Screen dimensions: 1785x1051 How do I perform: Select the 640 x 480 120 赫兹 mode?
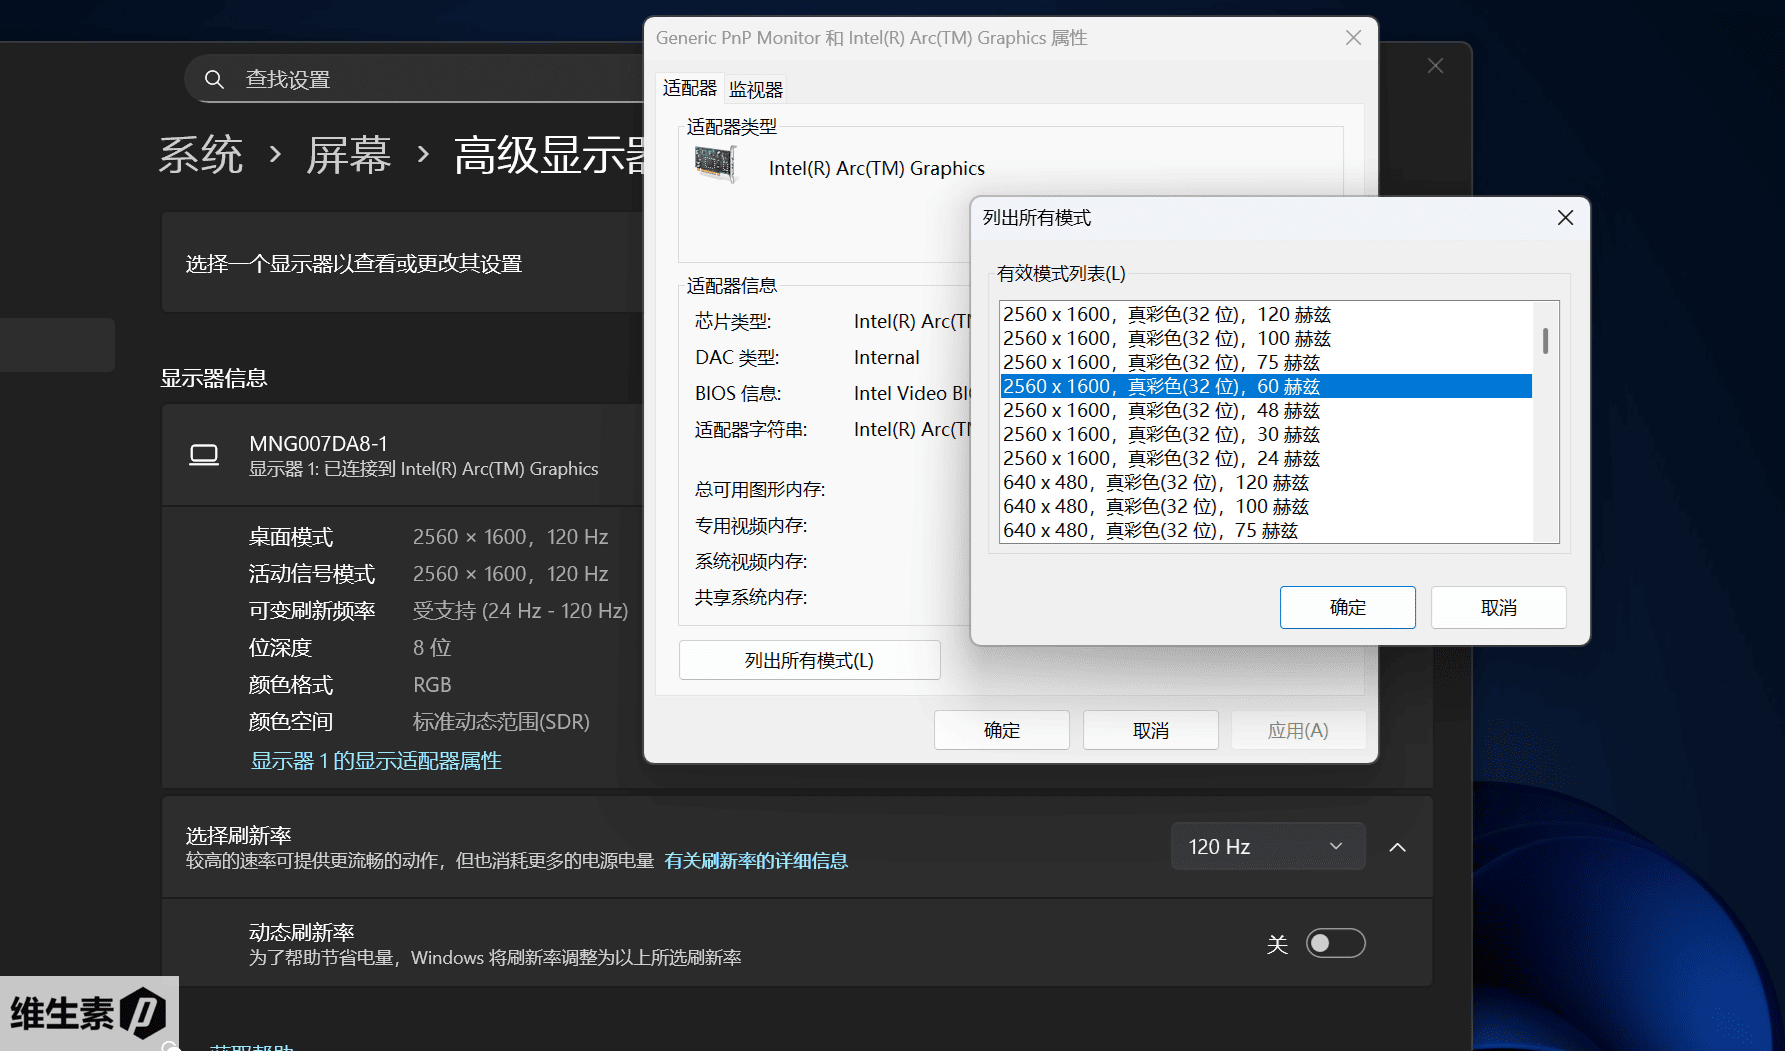[1154, 482]
